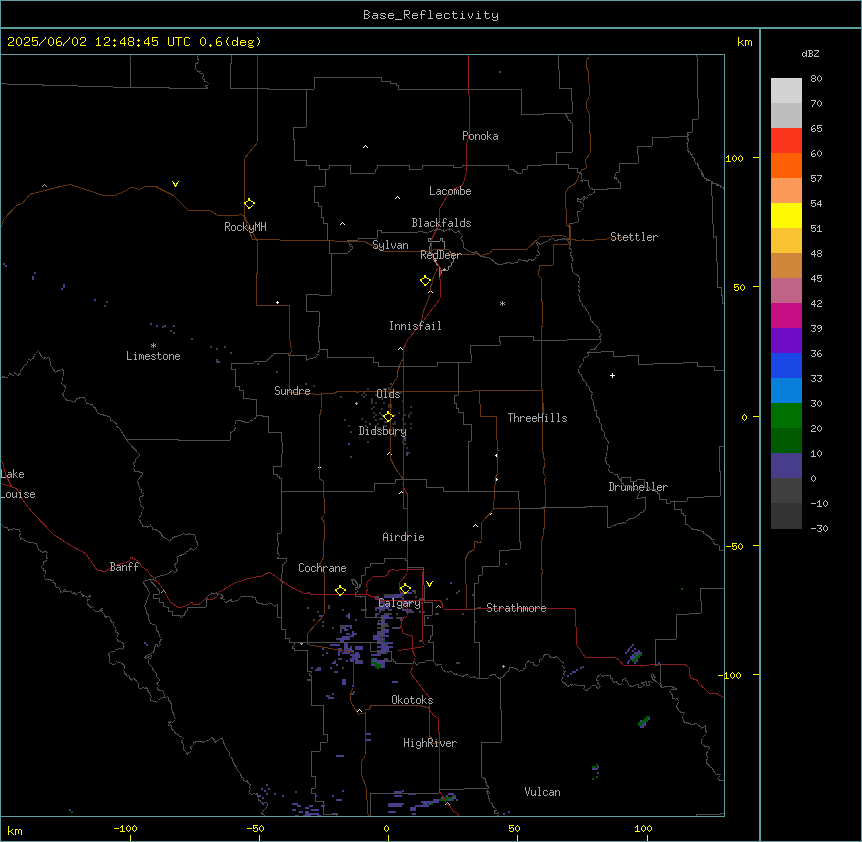Click the Banff label
The image size is (862, 842).
tap(124, 567)
